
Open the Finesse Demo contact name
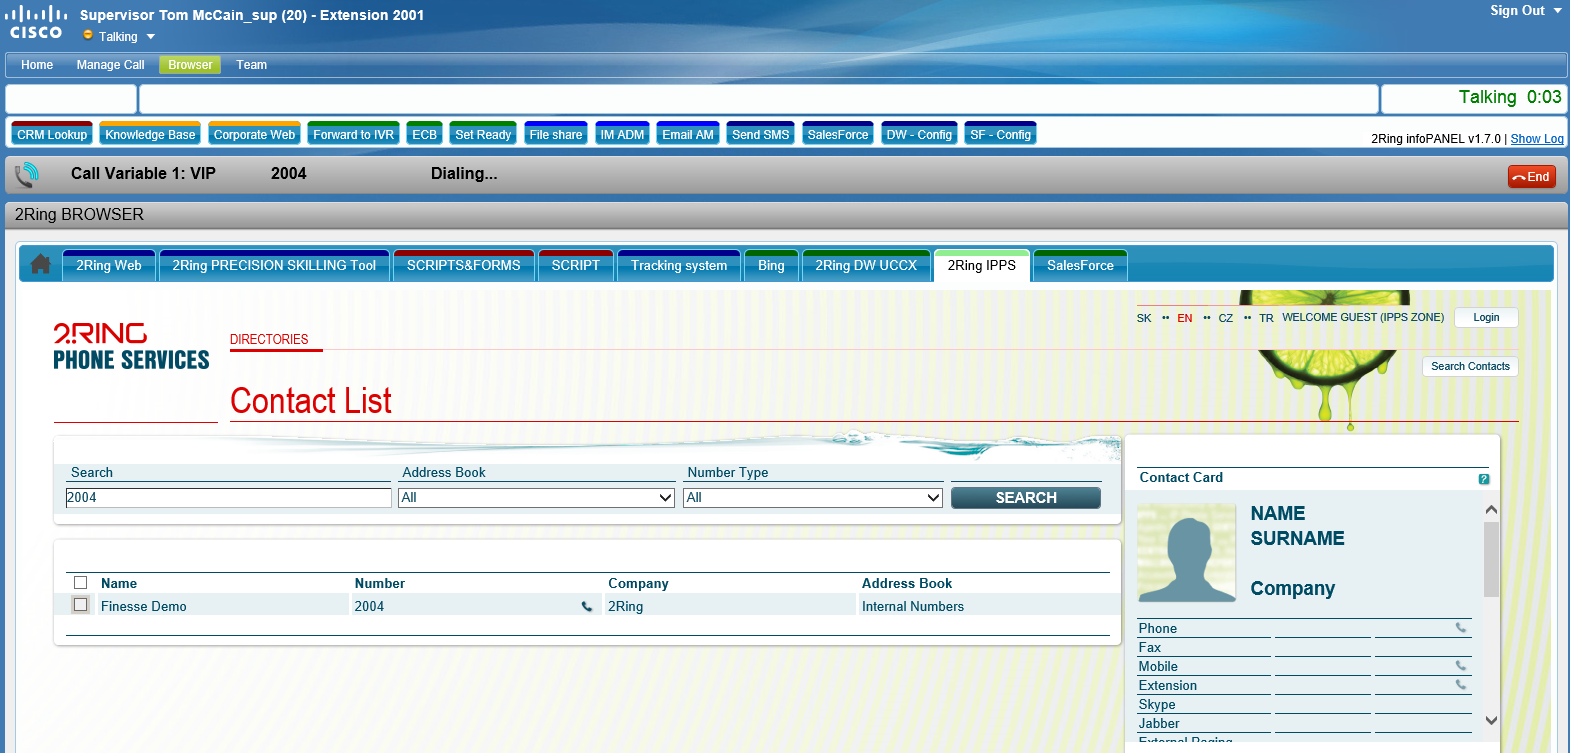click(x=144, y=606)
